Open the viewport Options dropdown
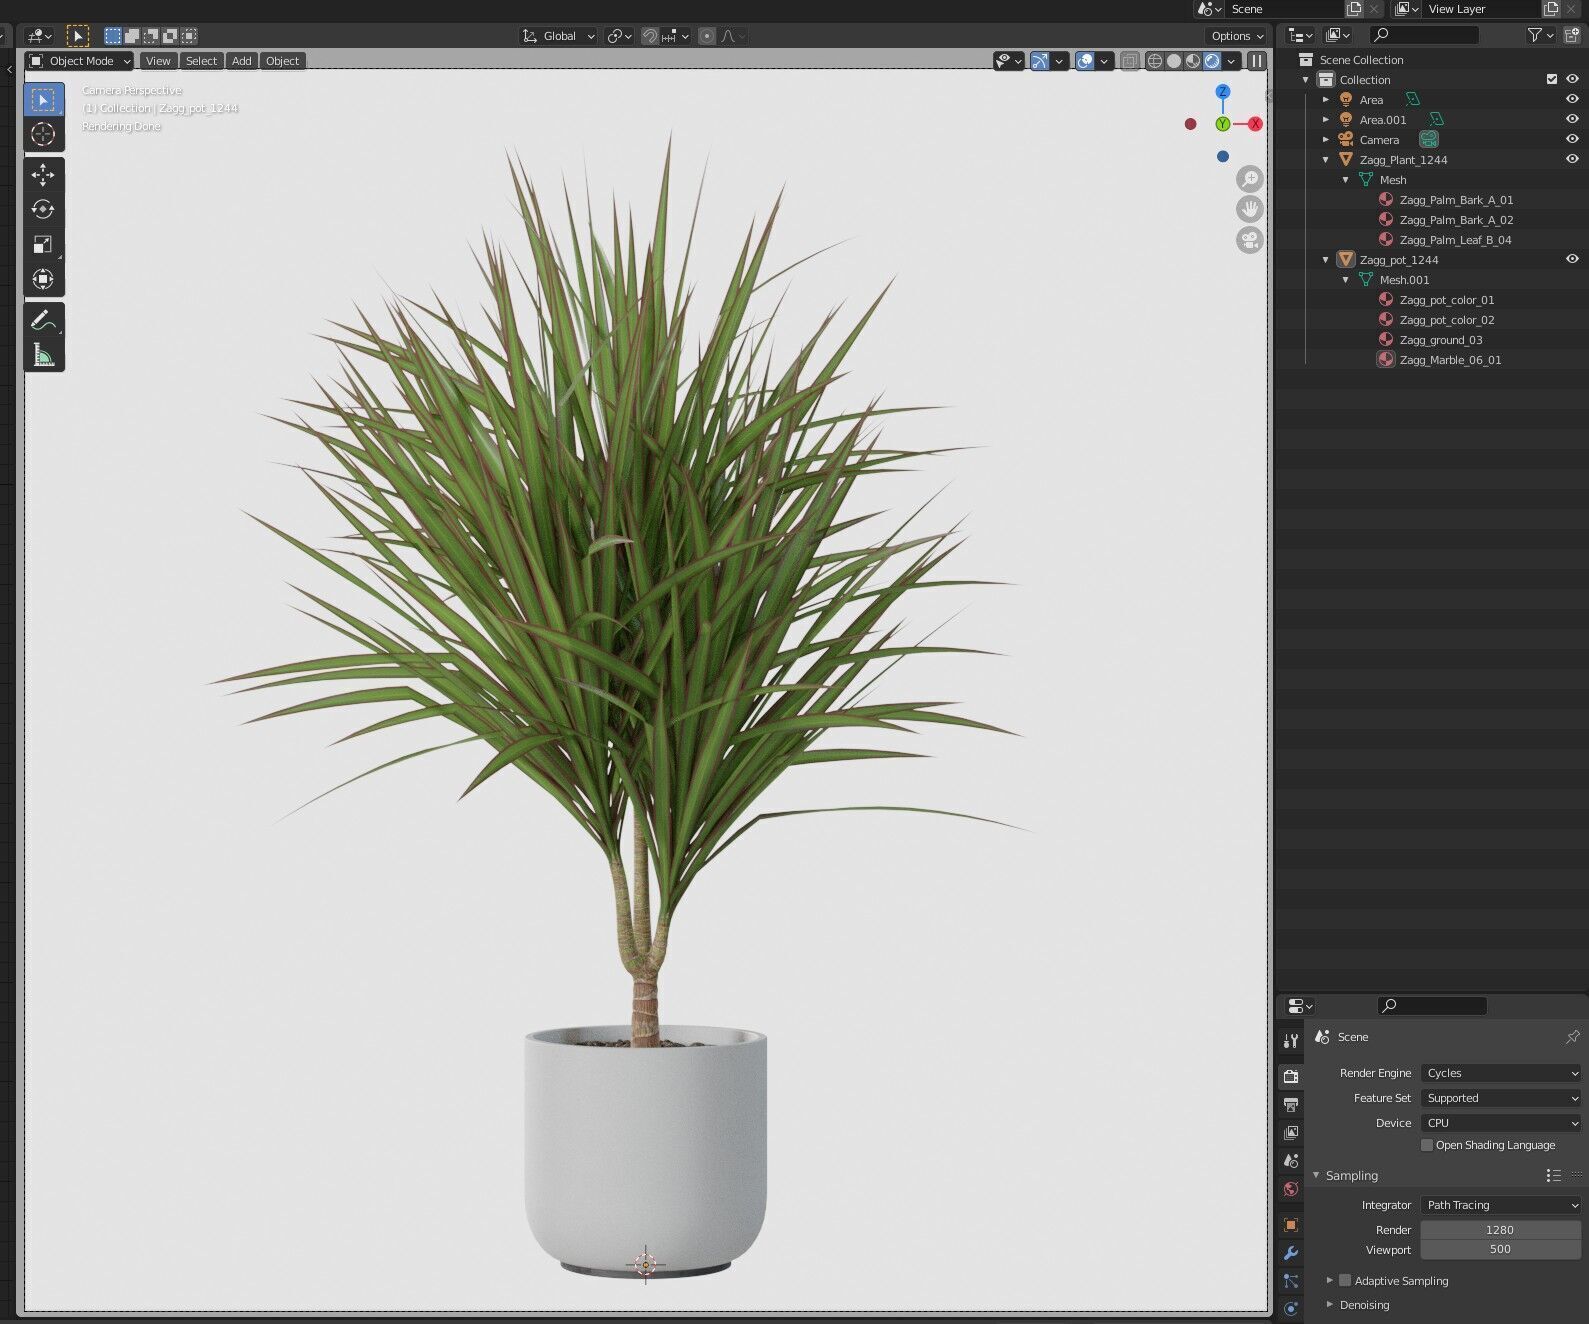 pos(1237,36)
